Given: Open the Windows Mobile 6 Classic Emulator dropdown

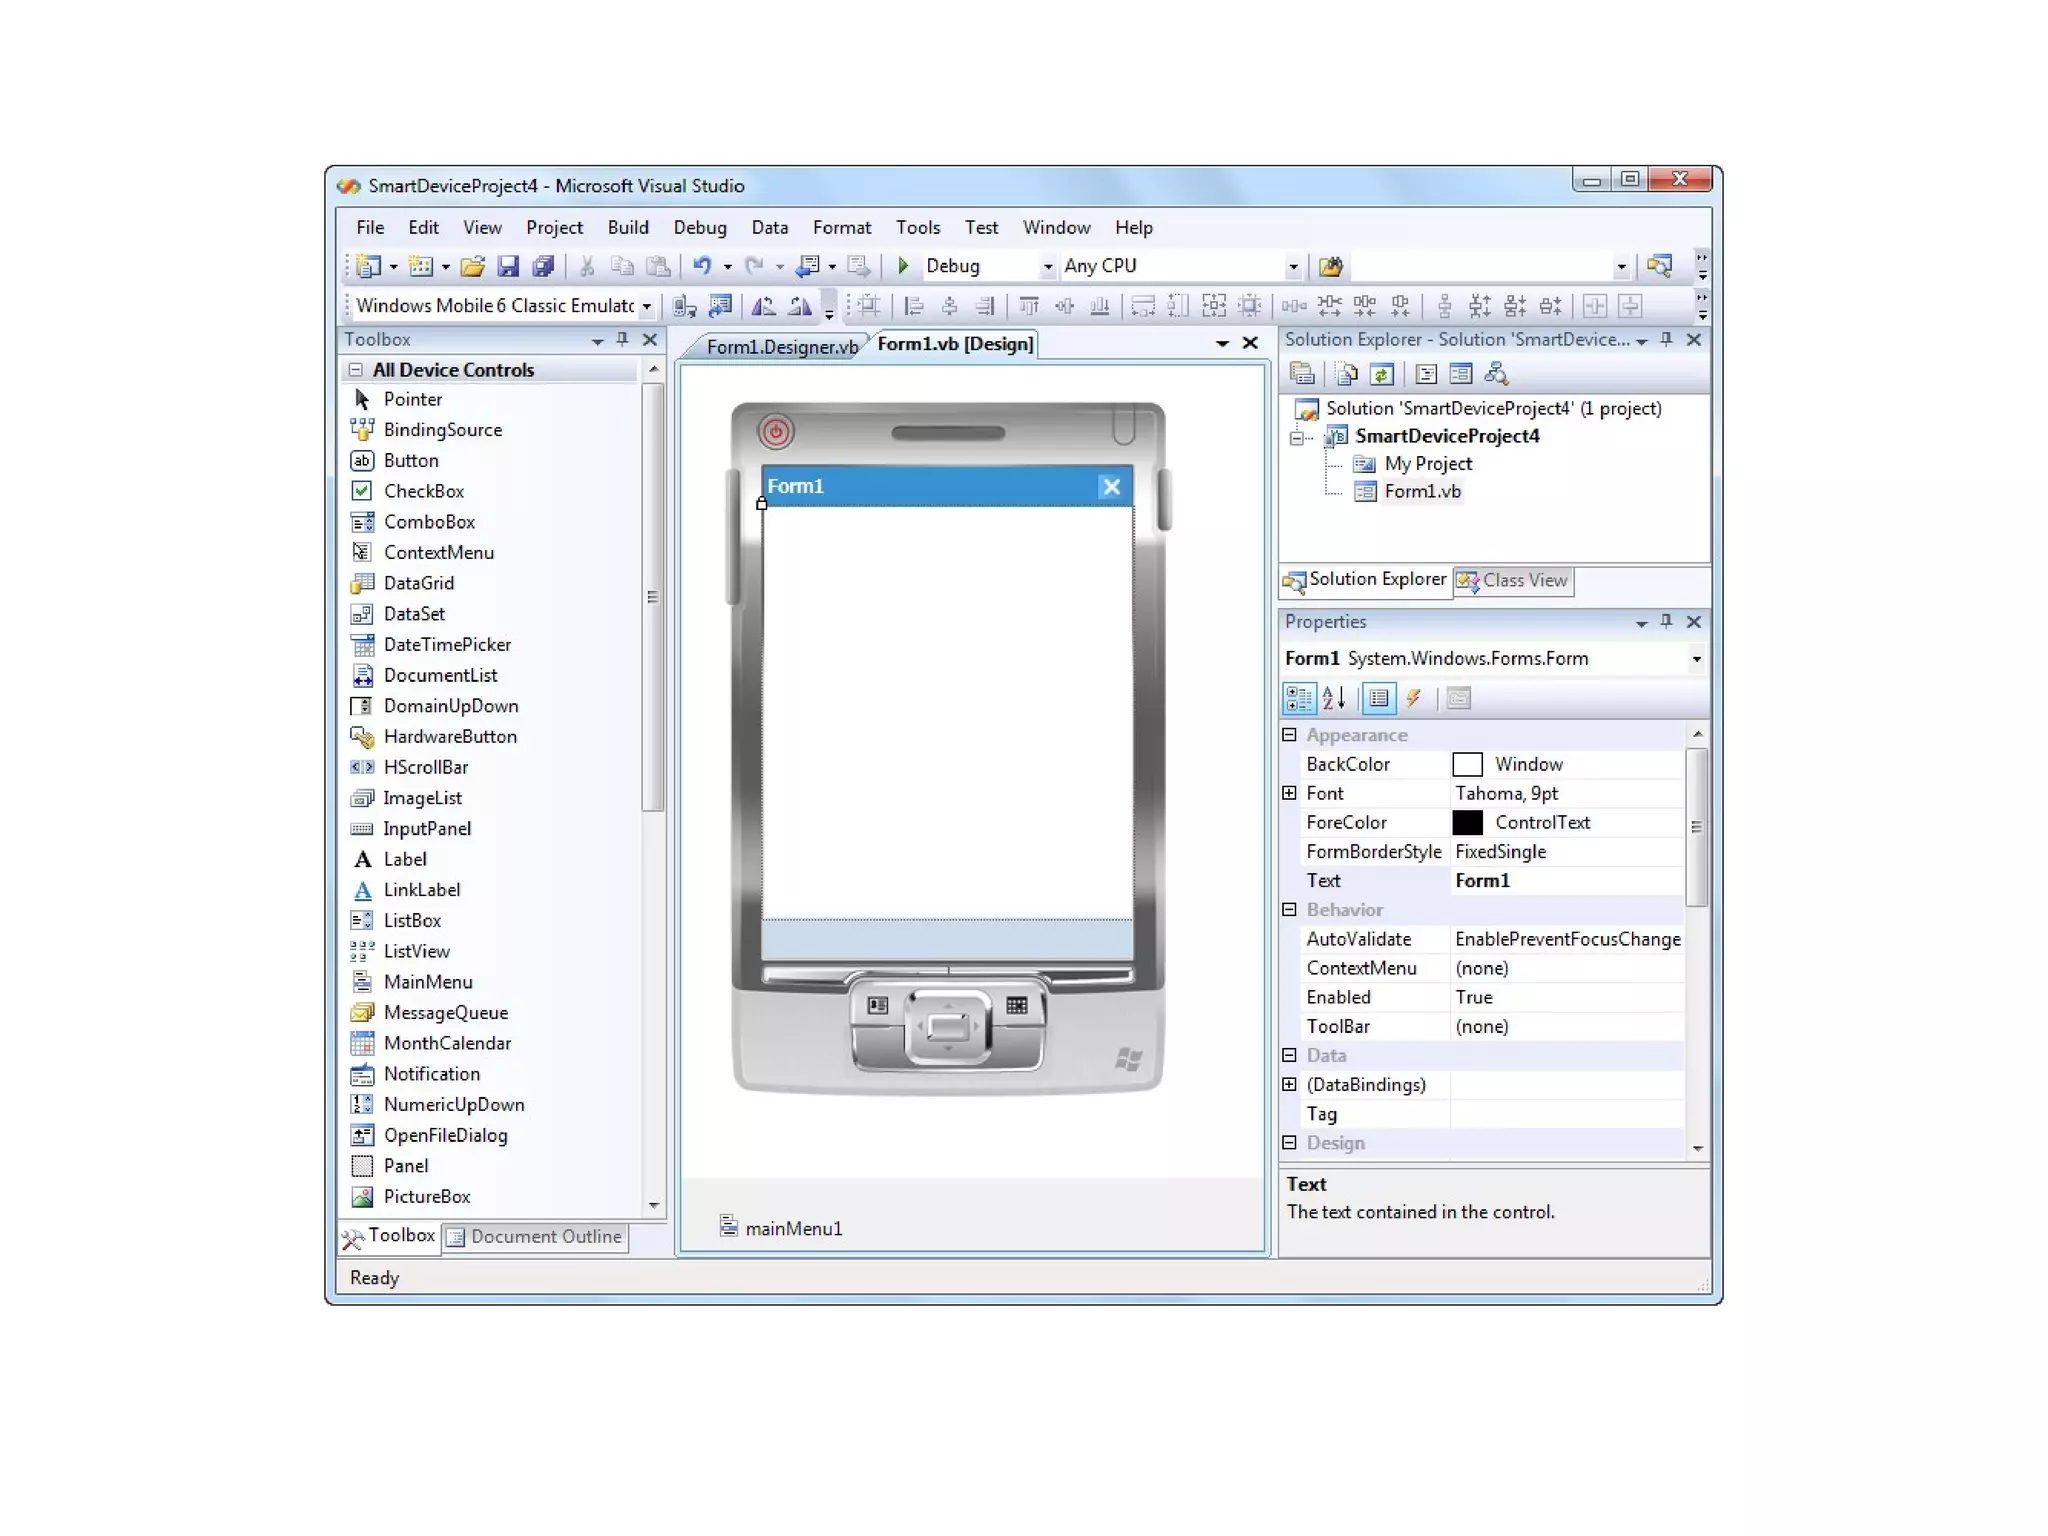Looking at the screenshot, I should (x=646, y=306).
